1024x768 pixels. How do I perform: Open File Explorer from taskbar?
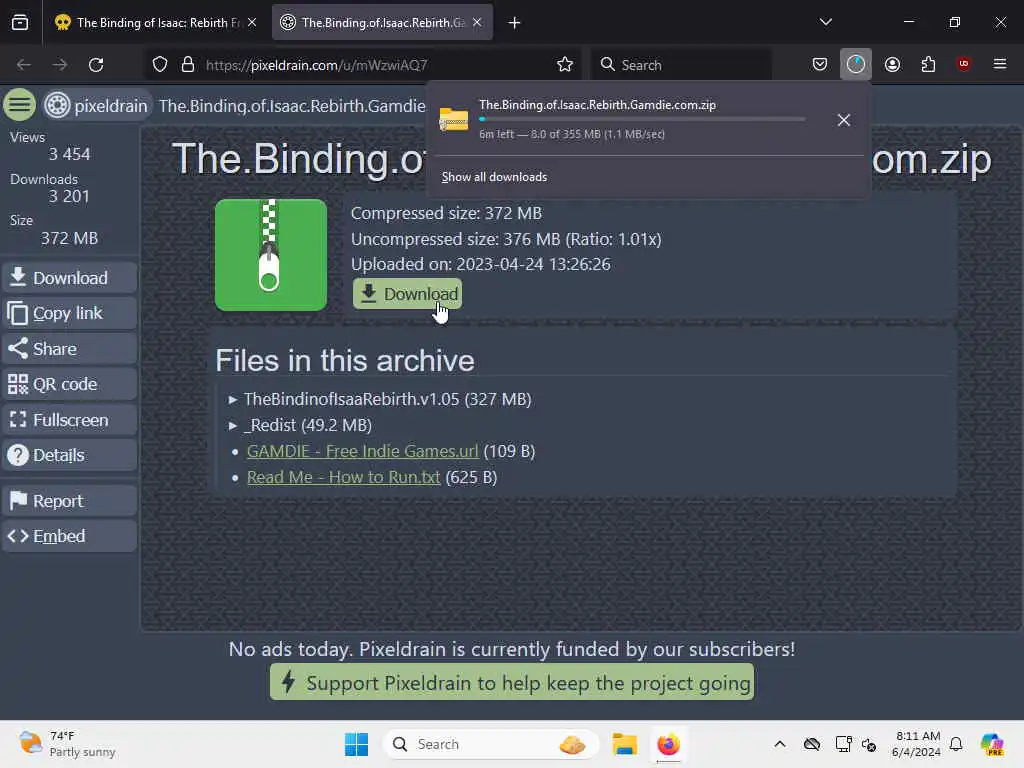click(x=624, y=744)
